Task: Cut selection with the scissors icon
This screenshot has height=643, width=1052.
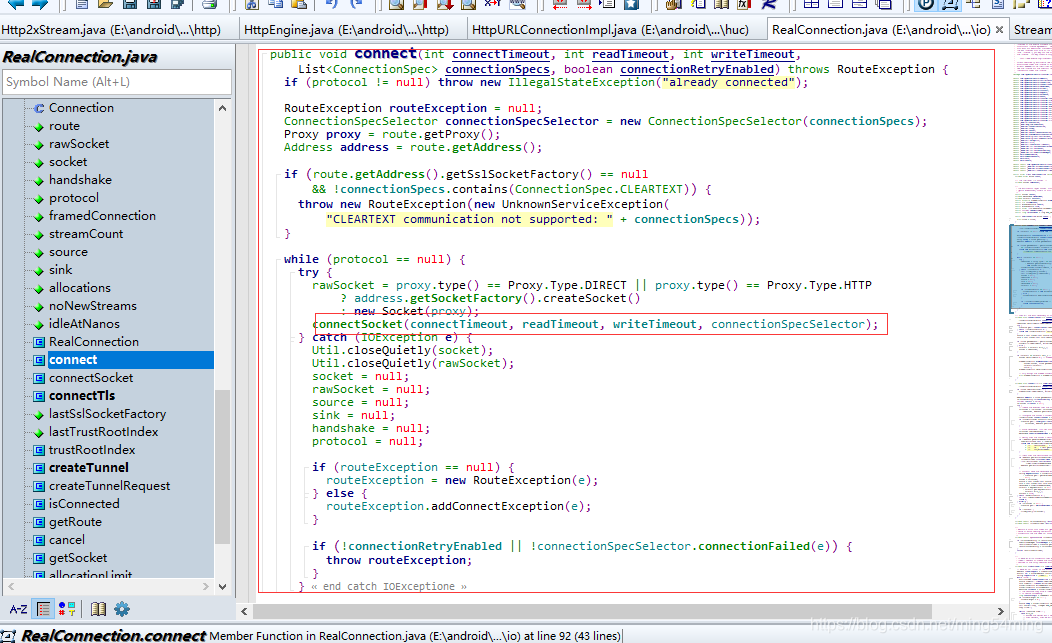Action: [252, 4]
